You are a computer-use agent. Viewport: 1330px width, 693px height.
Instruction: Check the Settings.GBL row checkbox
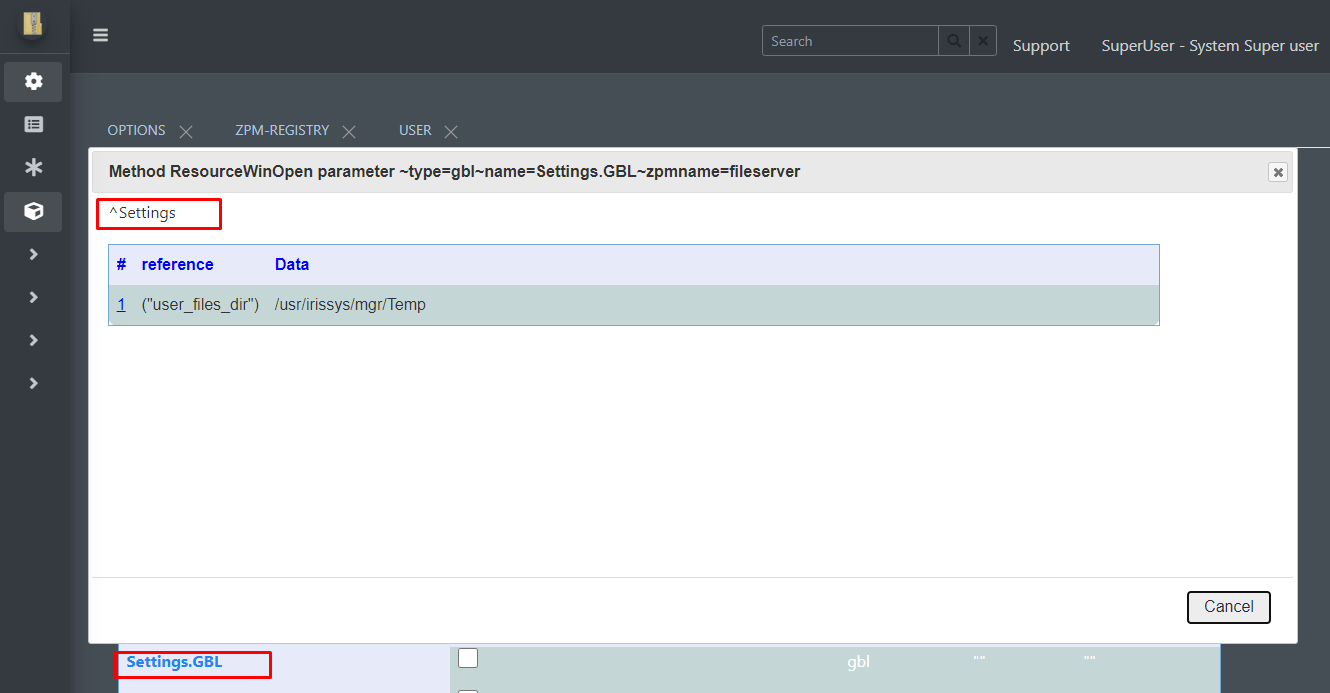pyautogui.click(x=468, y=658)
